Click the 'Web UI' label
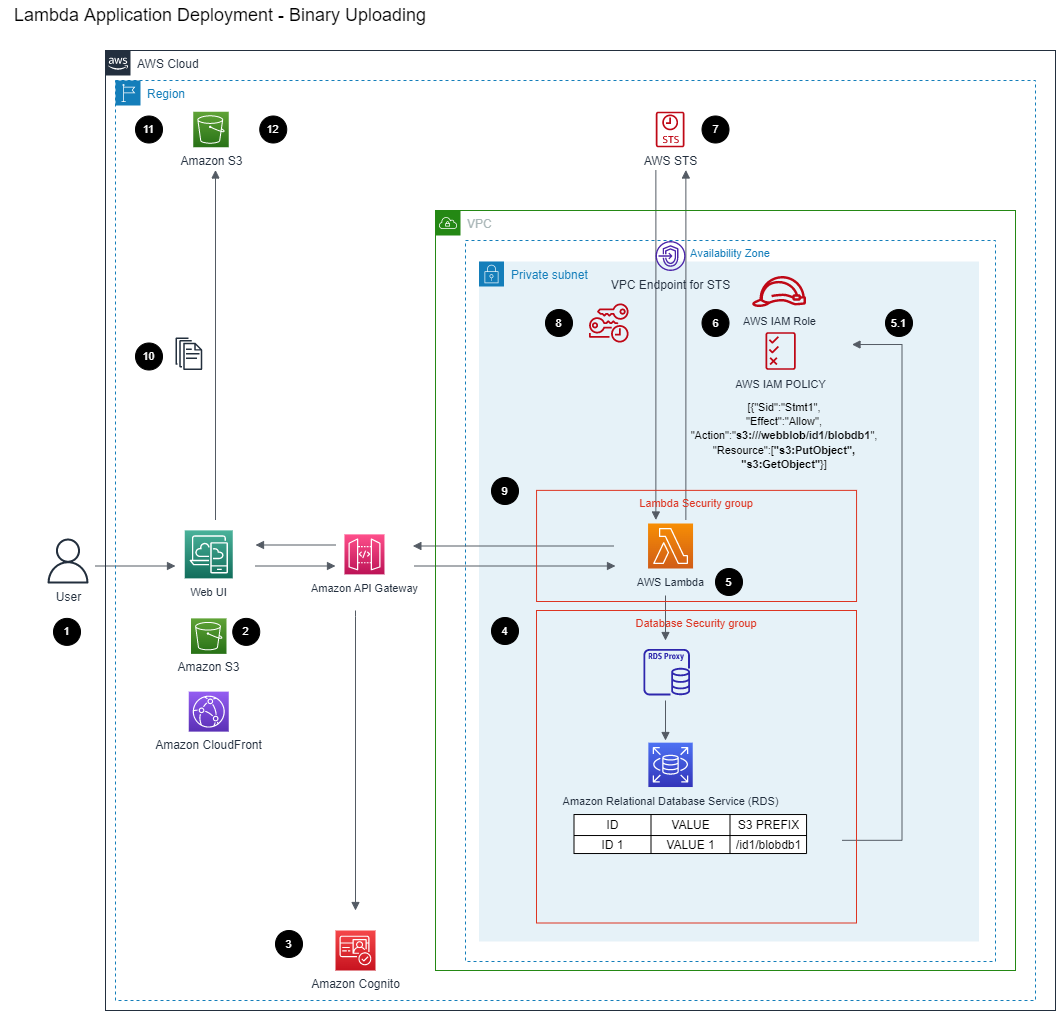This screenshot has width=1056, height=1011. click(x=209, y=592)
